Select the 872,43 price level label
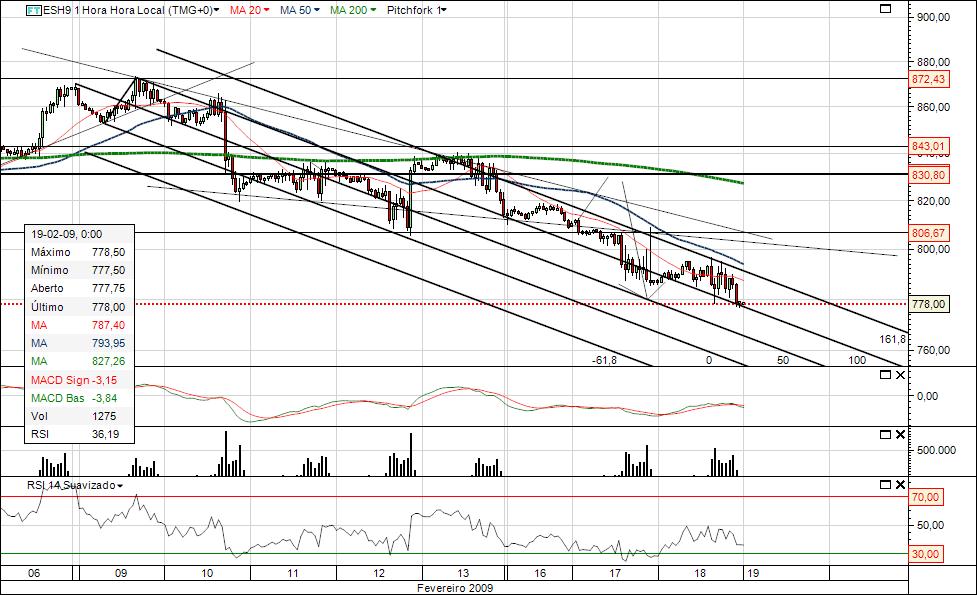 pos(928,79)
